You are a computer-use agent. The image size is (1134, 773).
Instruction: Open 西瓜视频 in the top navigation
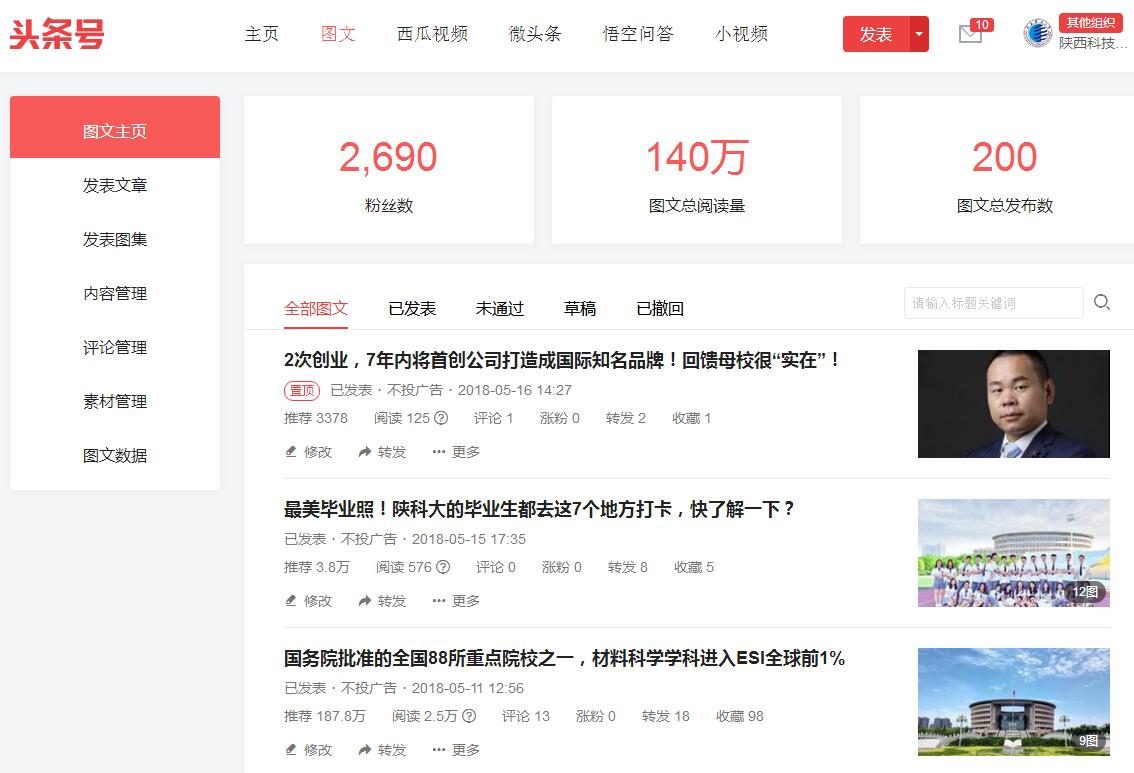click(432, 34)
